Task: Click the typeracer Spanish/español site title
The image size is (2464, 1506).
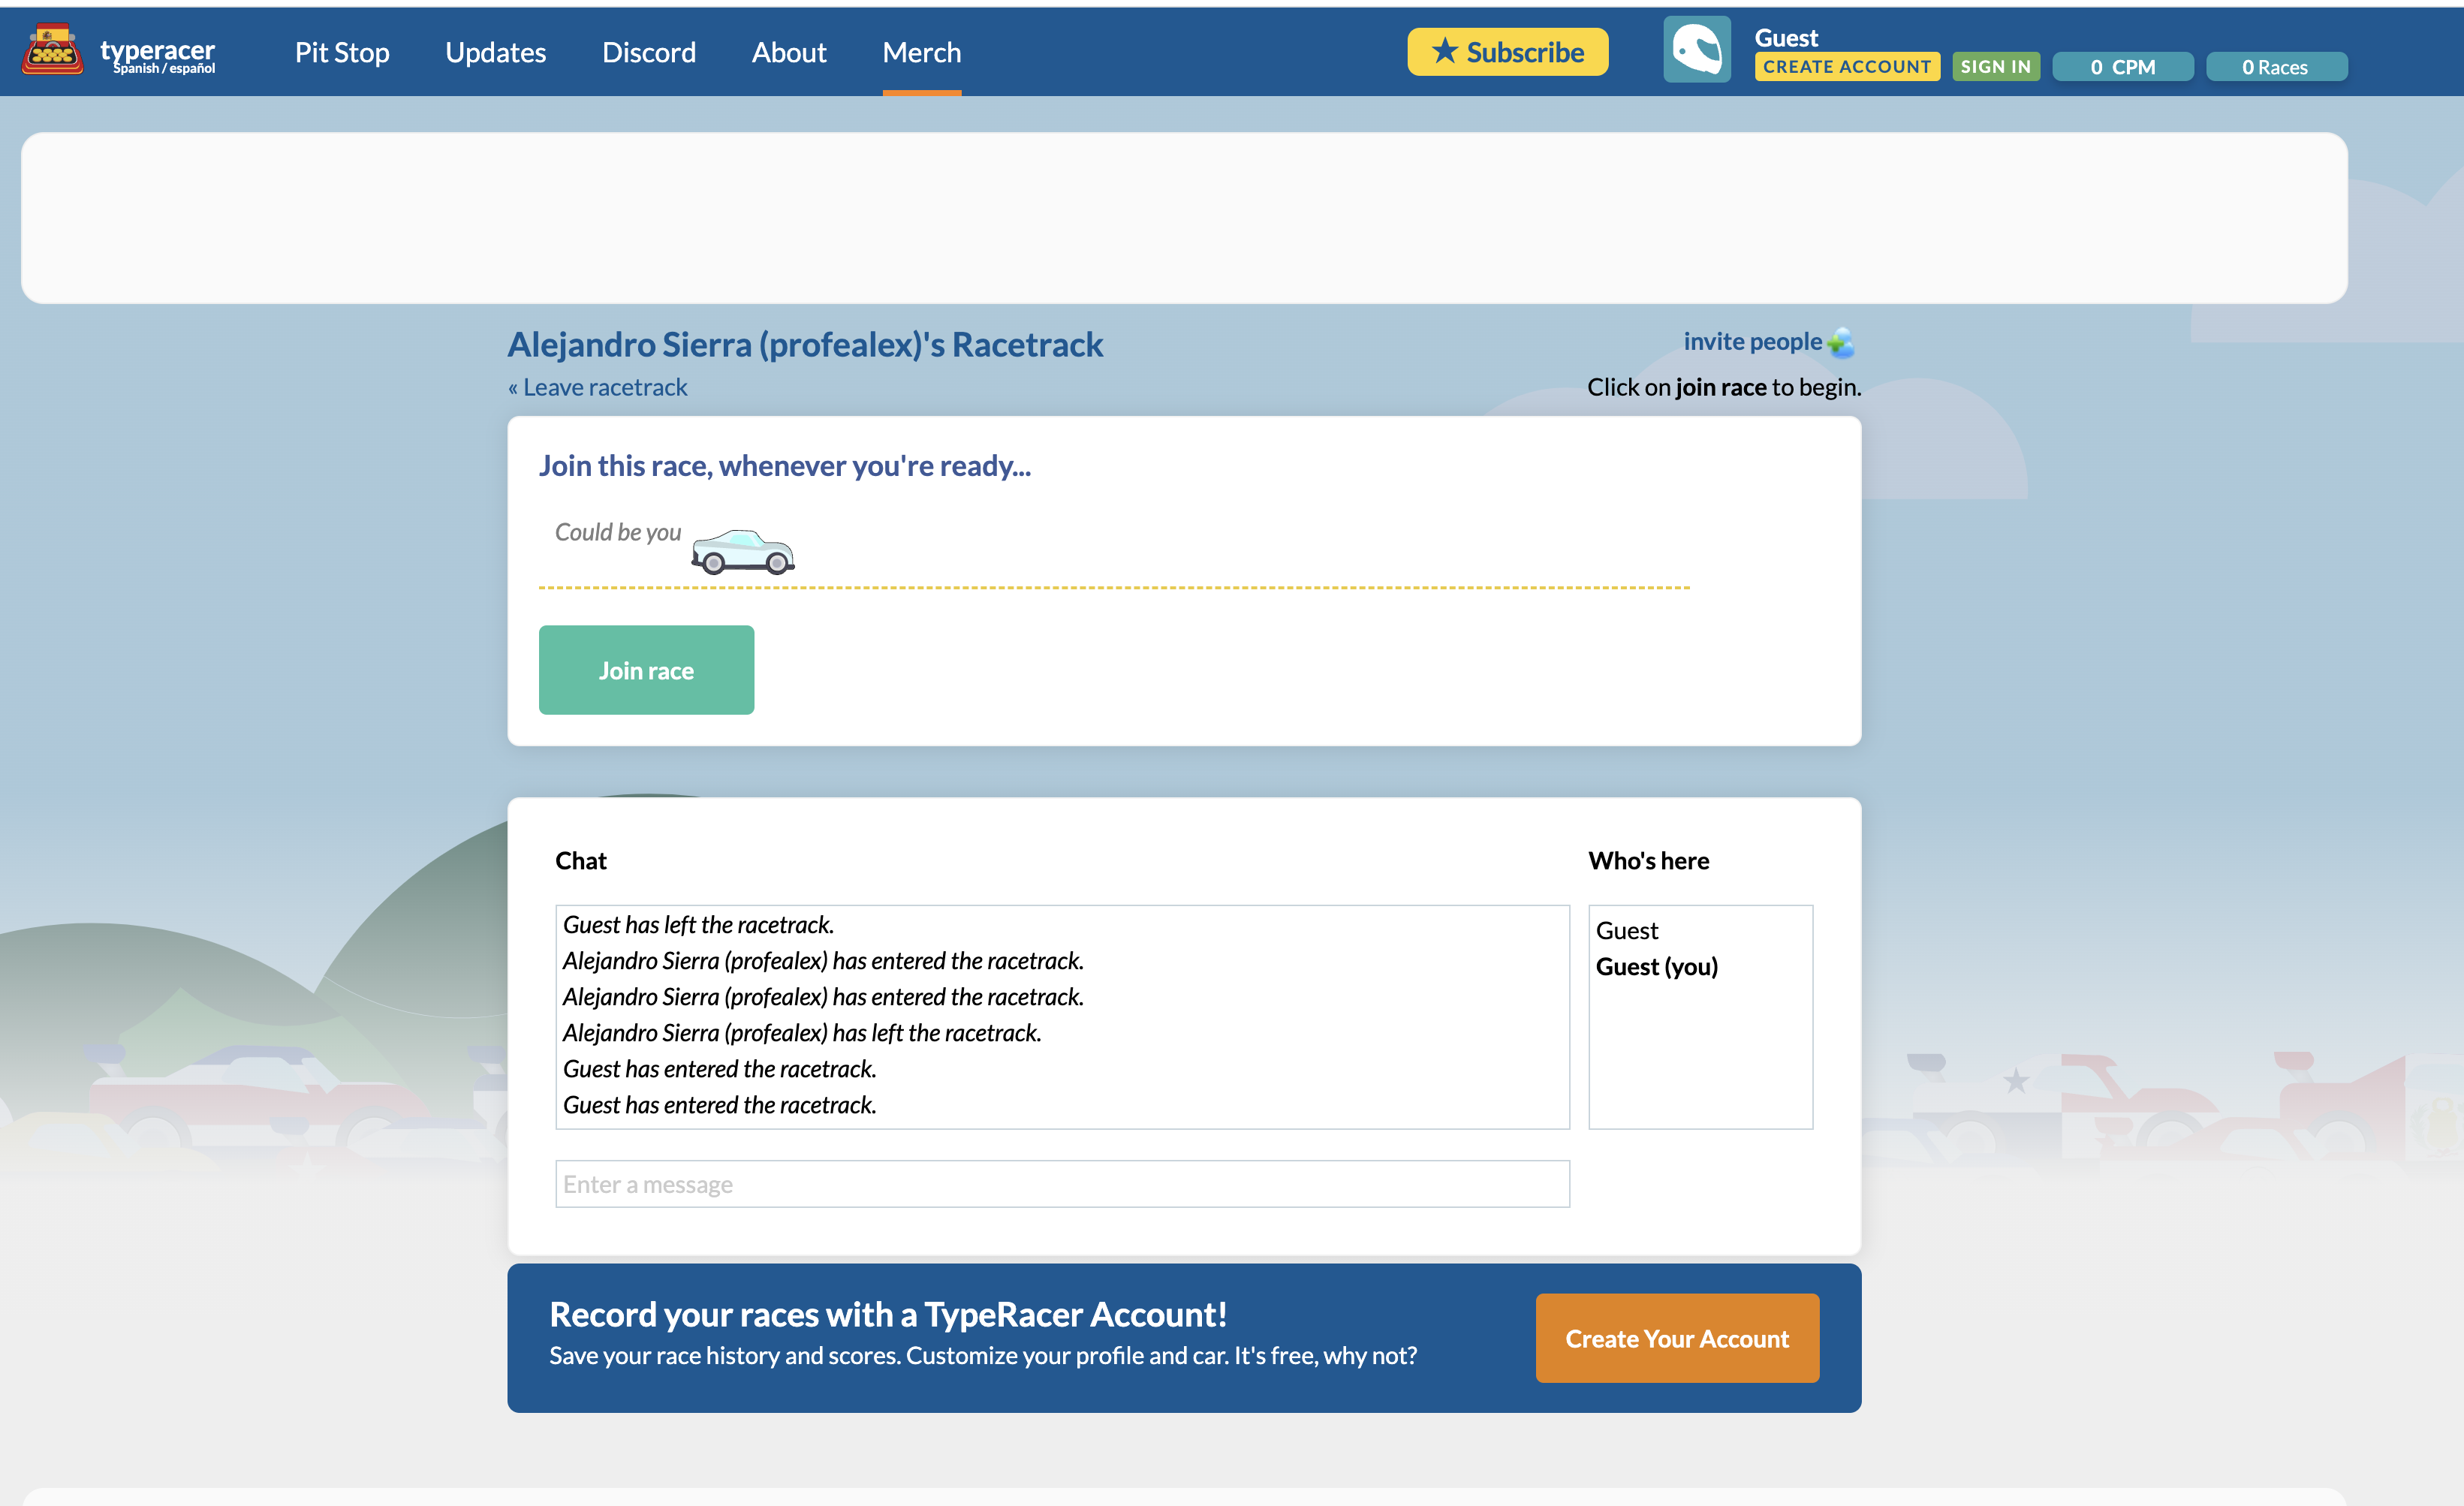Action: pos(158,56)
